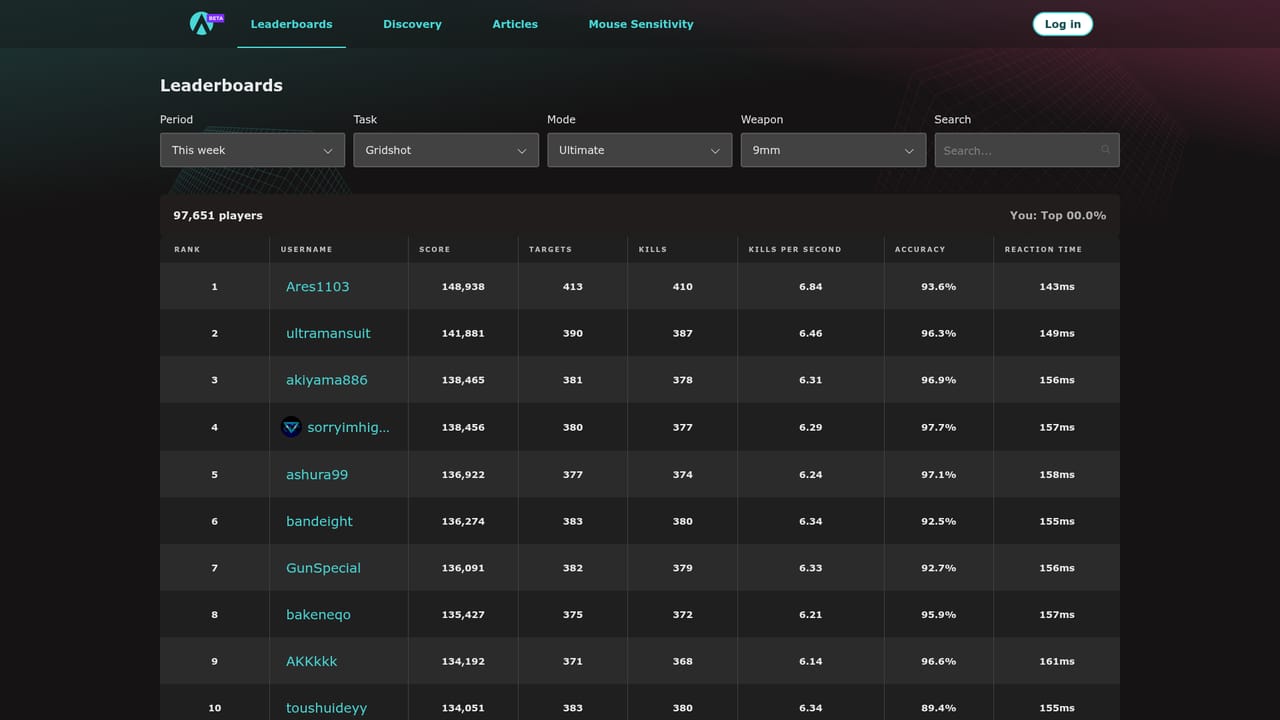Screen dimensions: 1280x720
Task: Open Ares1103's player profile
Action: tap(318, 287)
